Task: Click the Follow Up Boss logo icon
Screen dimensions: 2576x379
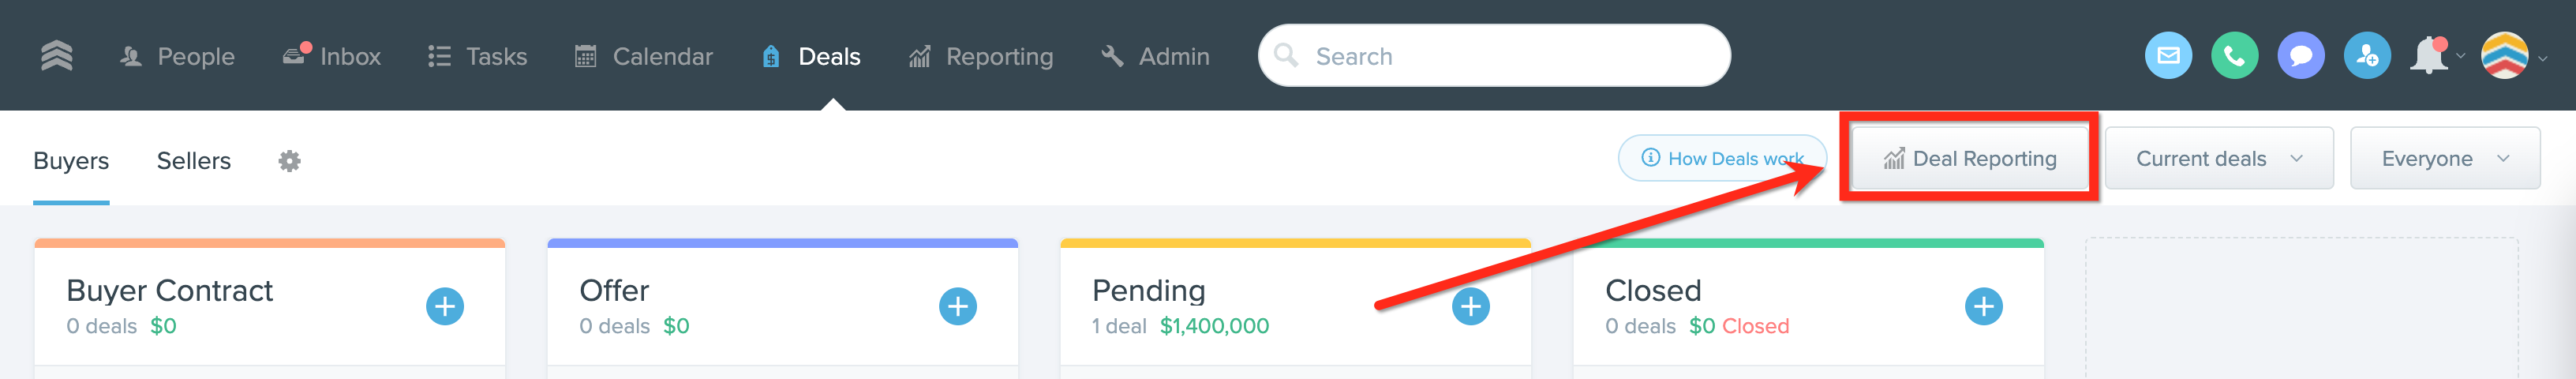Action: 57,56
